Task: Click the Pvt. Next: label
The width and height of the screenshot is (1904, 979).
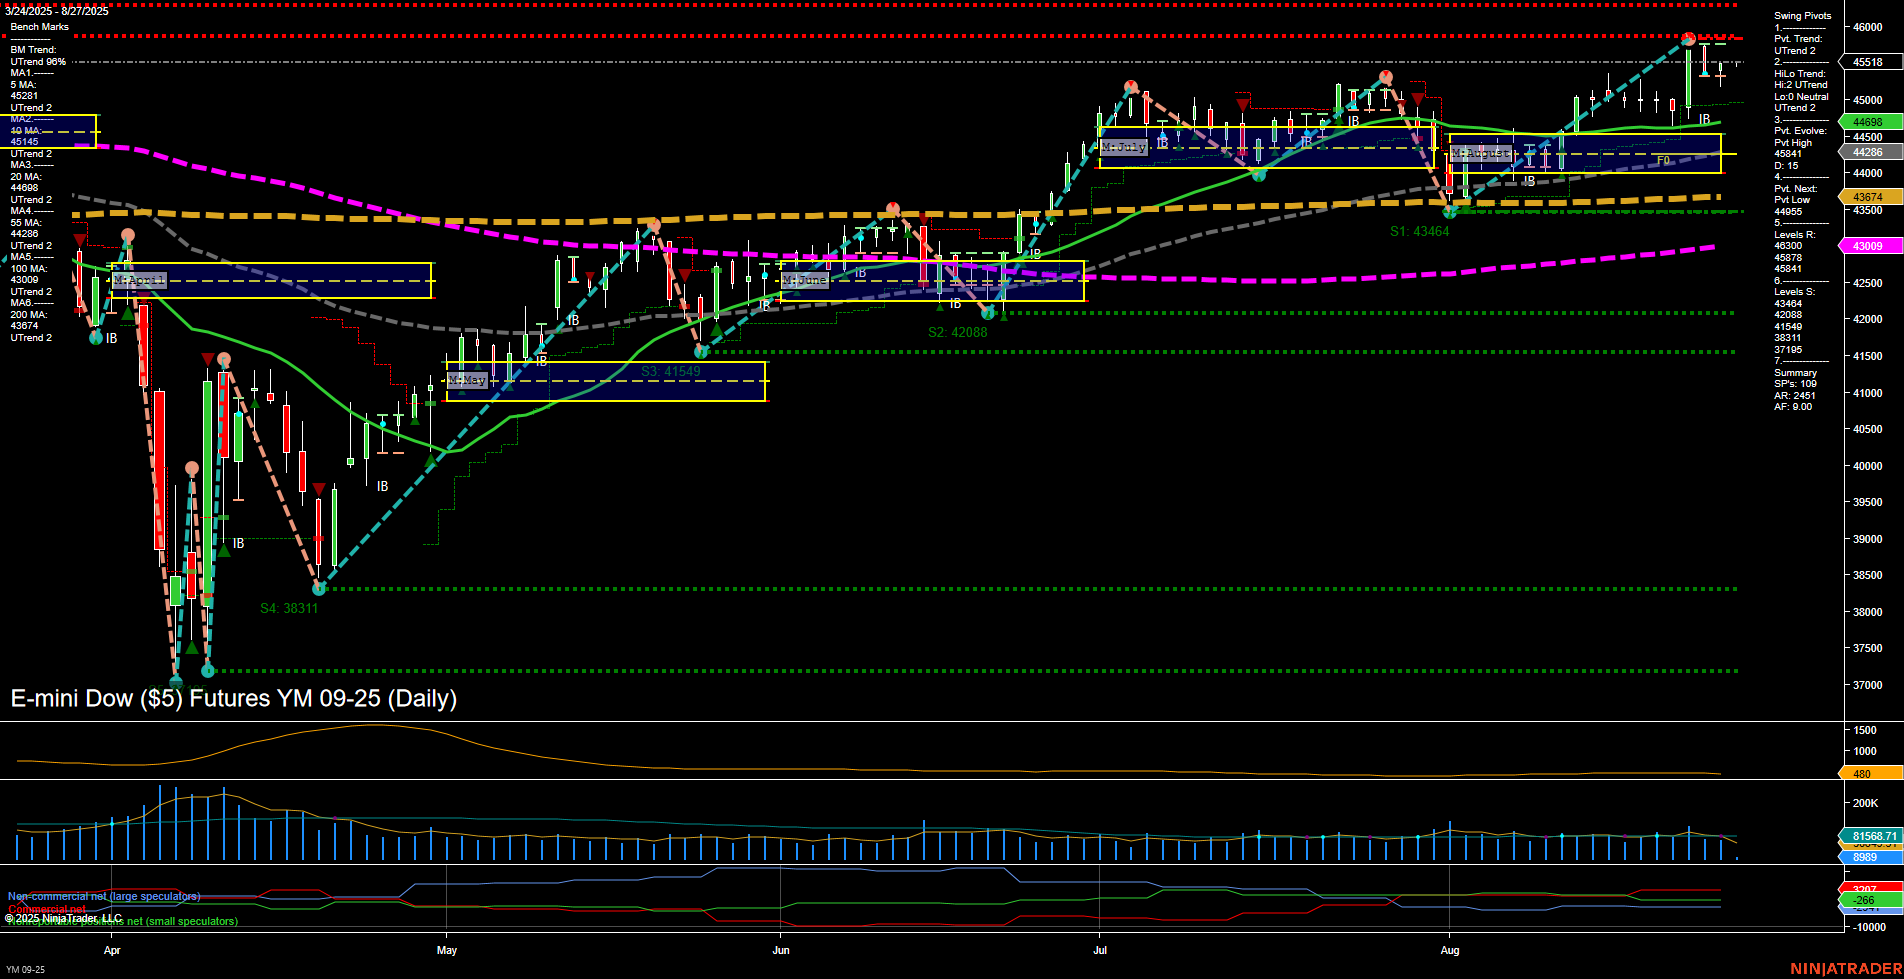Action: click(1796, 189)
